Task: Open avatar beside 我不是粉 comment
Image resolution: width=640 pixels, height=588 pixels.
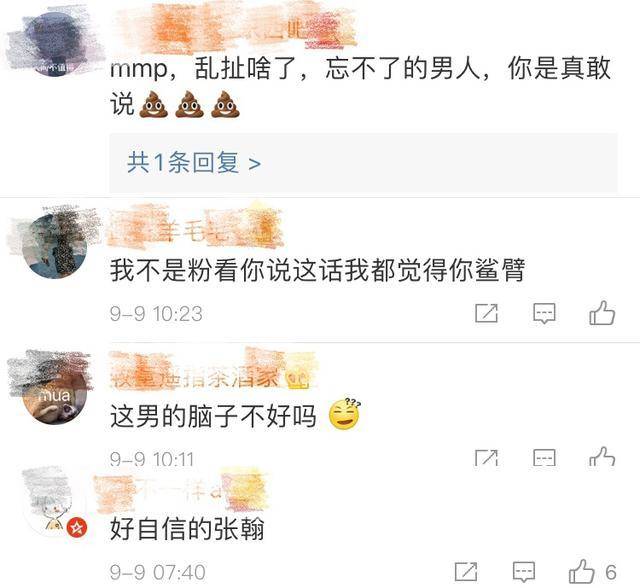Action: pyautogui.click(x=54, y=245)
